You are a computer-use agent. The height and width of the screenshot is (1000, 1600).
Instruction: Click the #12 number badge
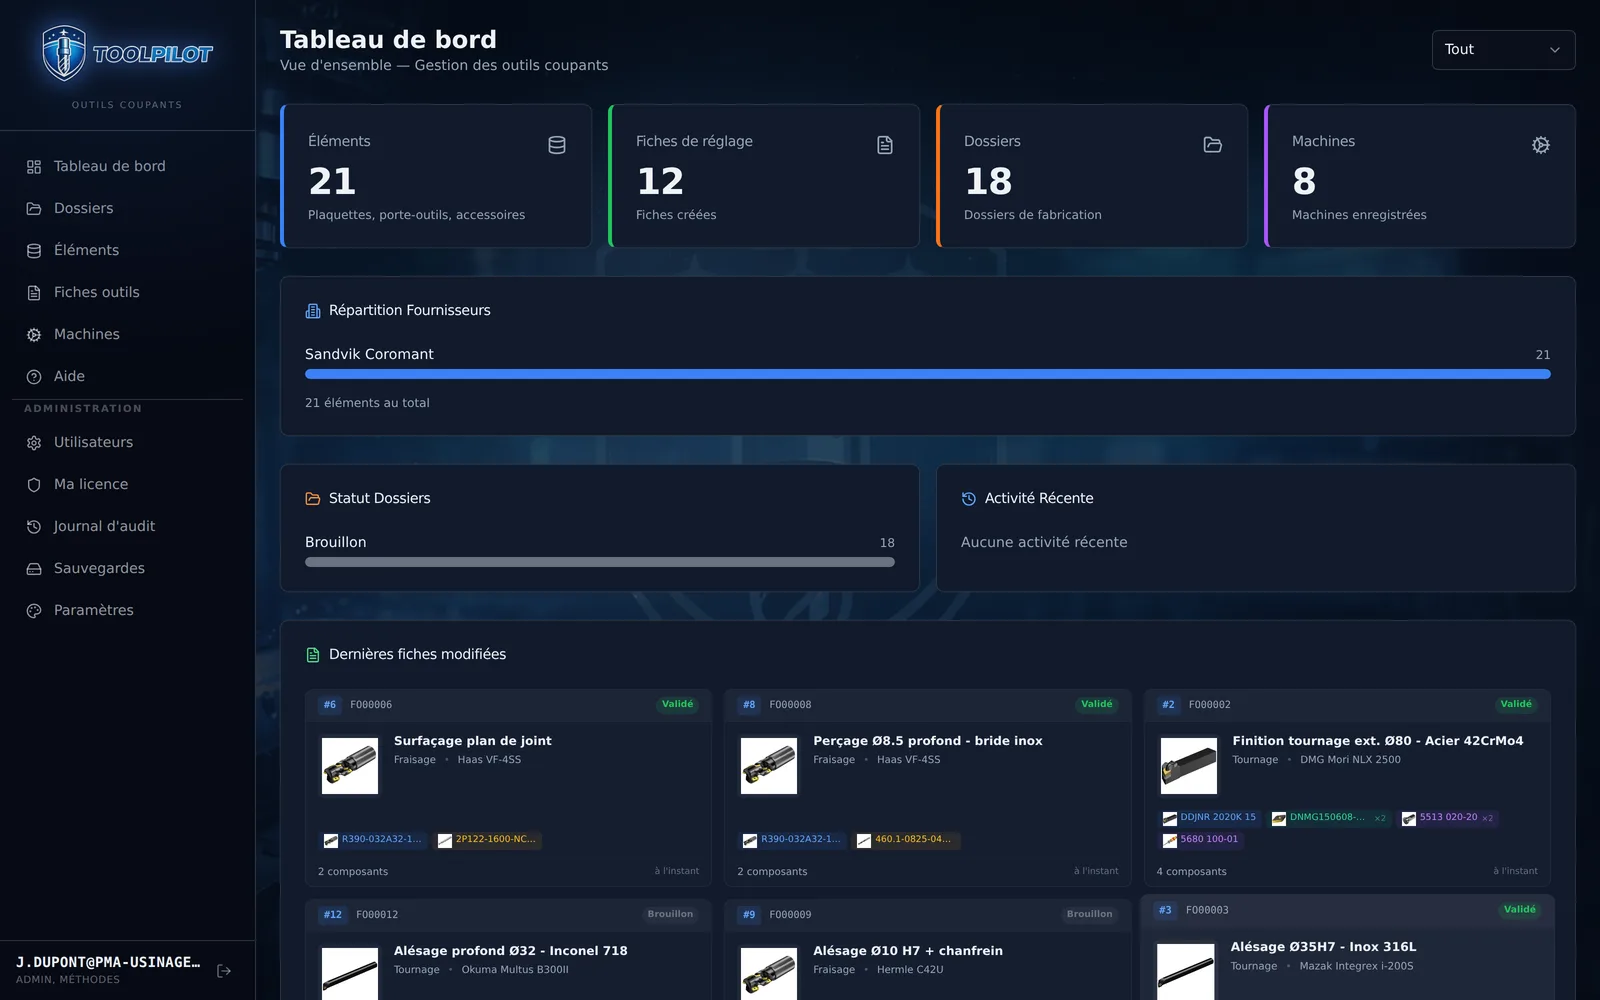(x=333, y=915)
